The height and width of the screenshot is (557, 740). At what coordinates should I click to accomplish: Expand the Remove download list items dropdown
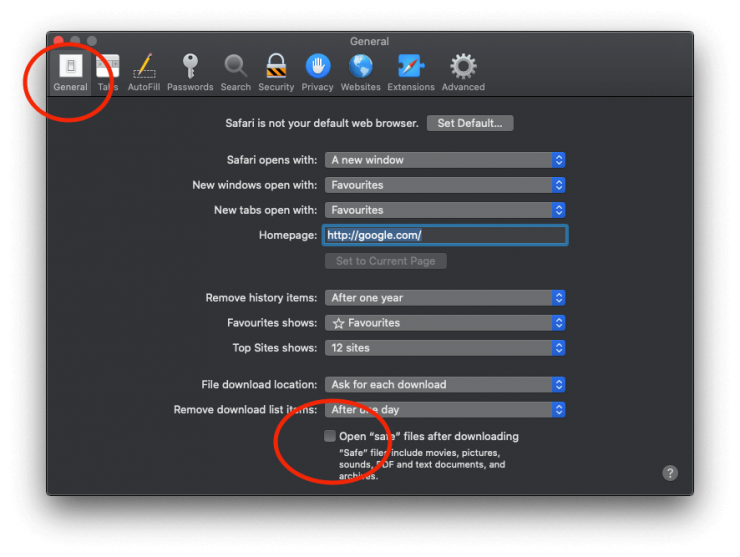(x=445, y=410)
